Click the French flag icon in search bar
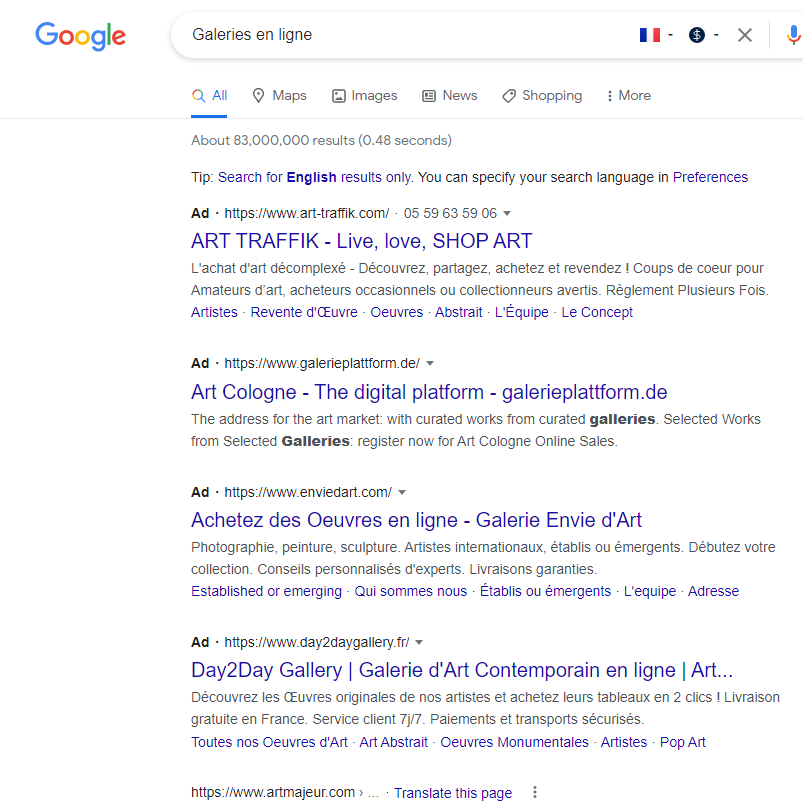The width and height of the screenshot is (803, 805). click(x=649, y=35)
